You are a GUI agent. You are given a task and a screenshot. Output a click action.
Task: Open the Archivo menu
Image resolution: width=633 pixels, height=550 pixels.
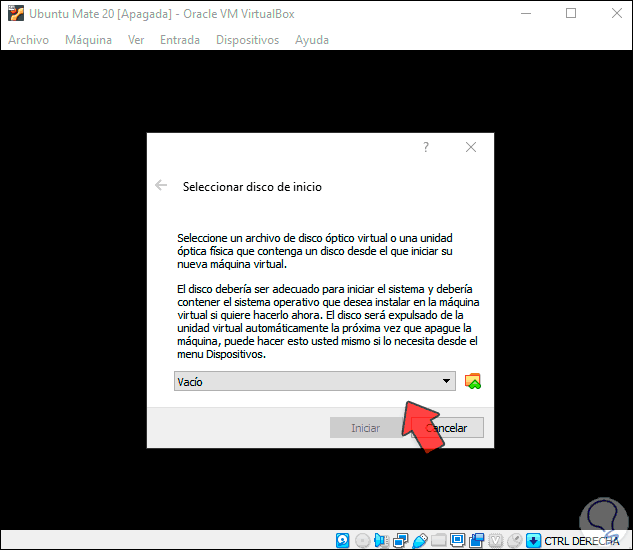pyautogui.click(x=28, y=40)
